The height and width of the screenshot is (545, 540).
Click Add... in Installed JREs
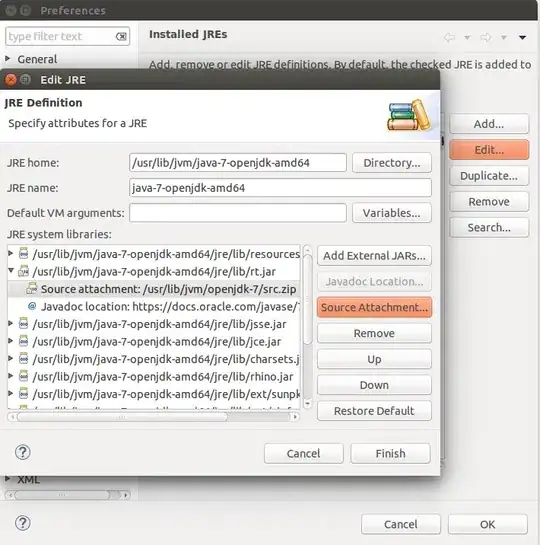click(x=489, y=124)
